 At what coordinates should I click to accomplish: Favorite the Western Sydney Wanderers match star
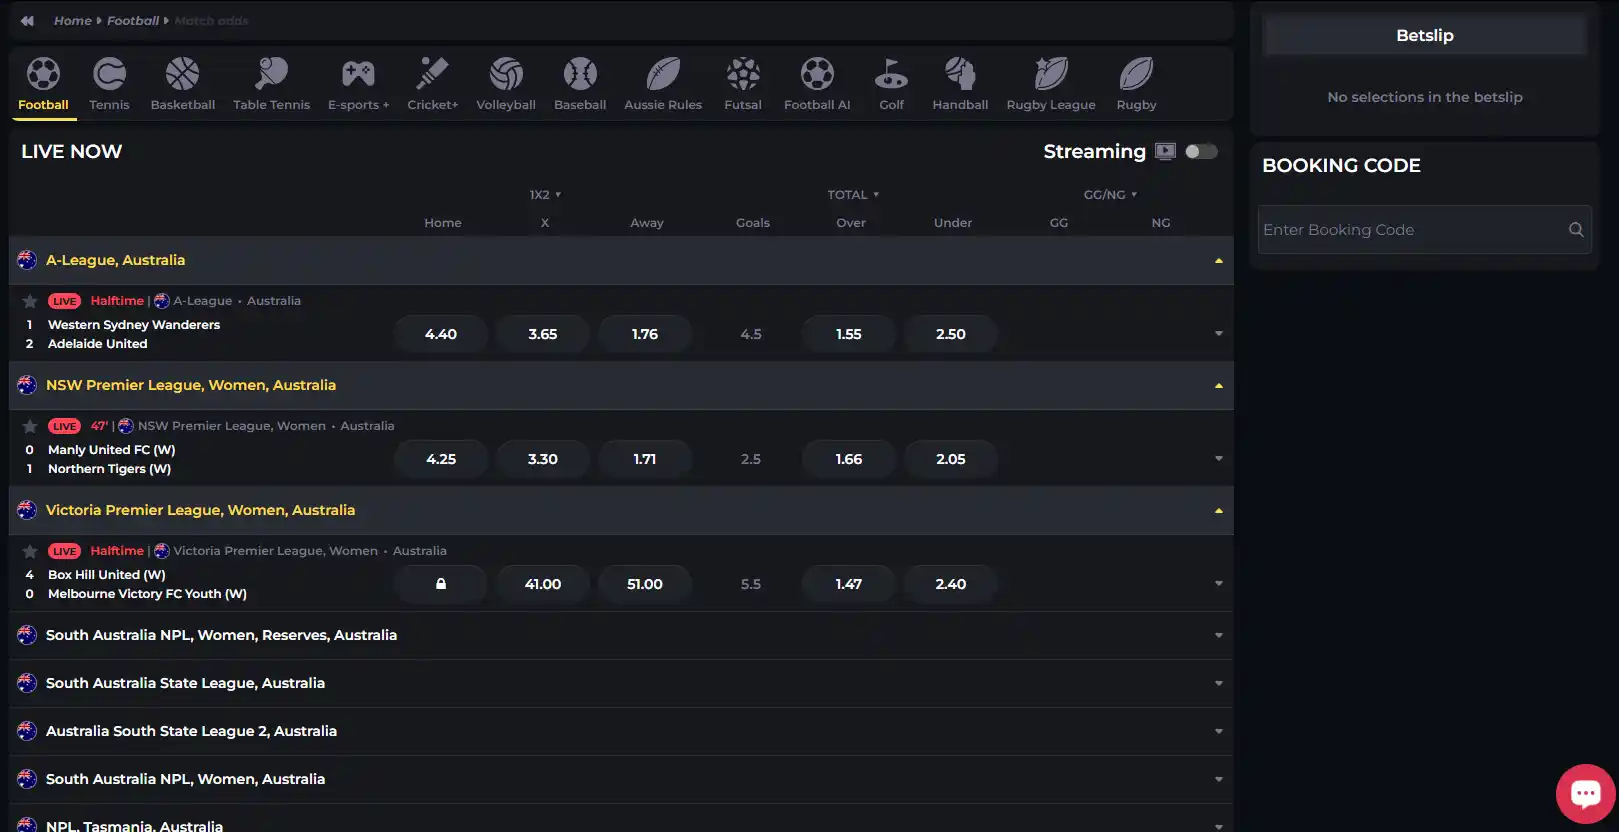tap(30, 301)
